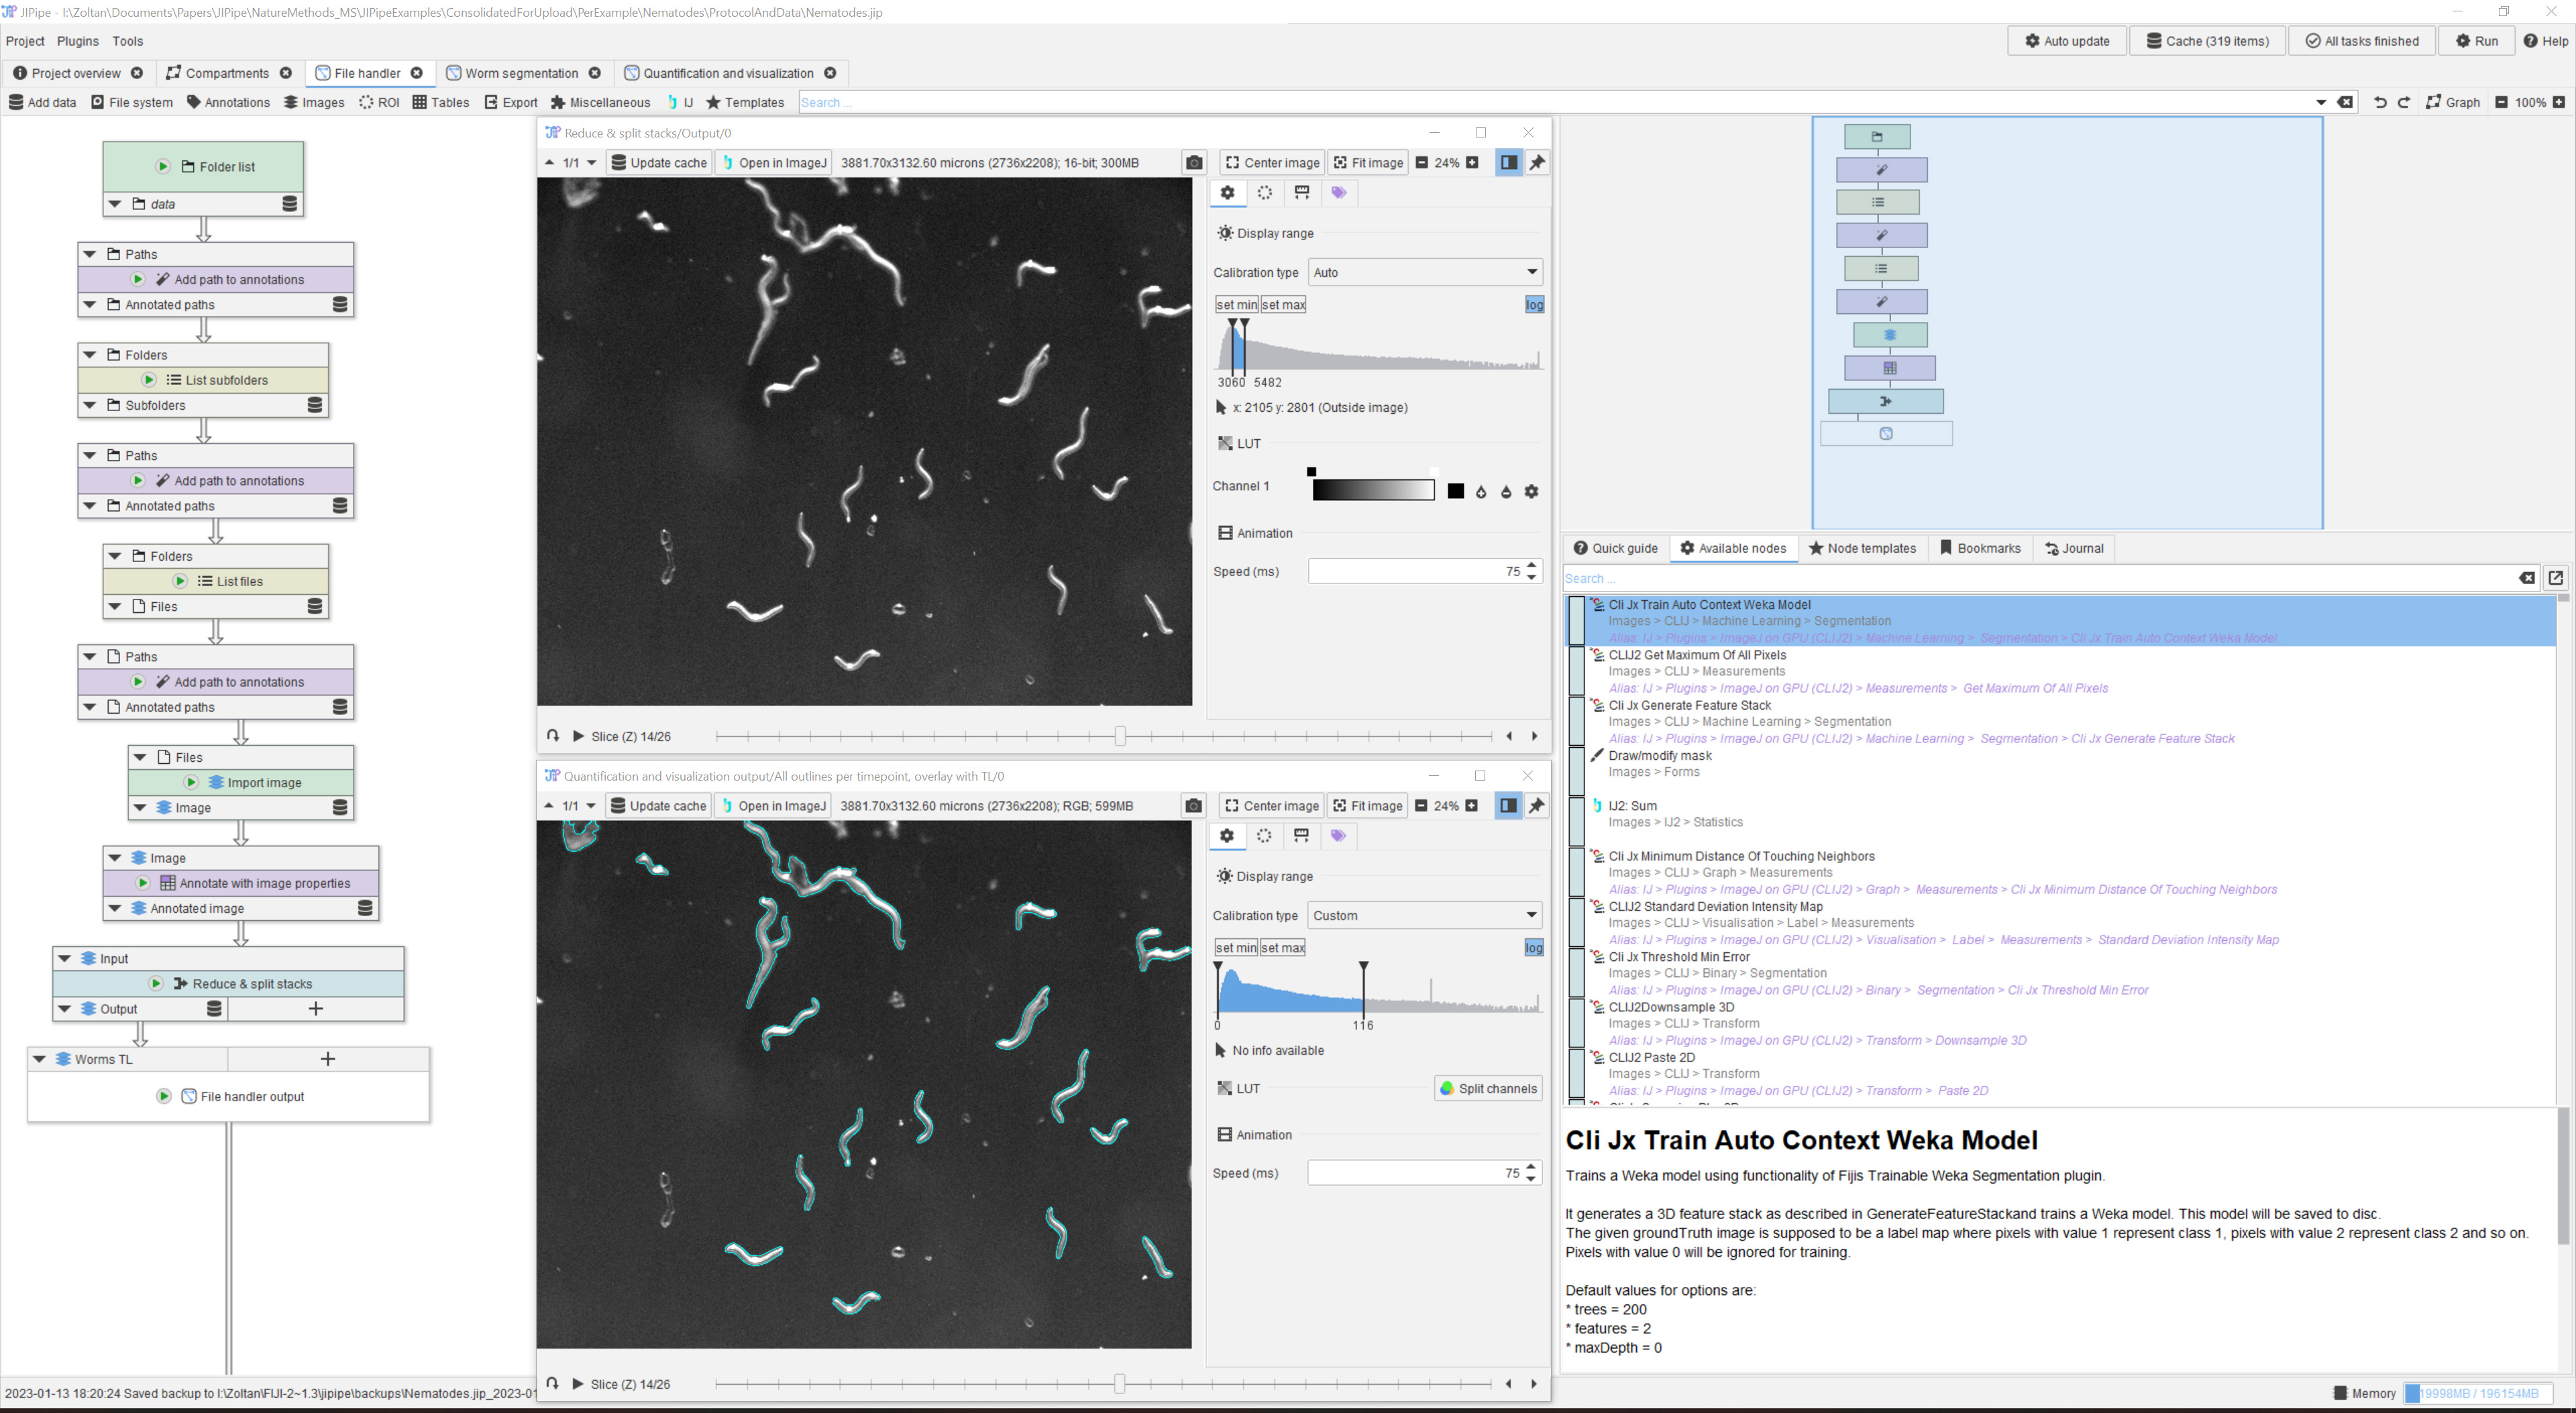
Task: Click Fit image in top viewer
Action: (1368, 163)
